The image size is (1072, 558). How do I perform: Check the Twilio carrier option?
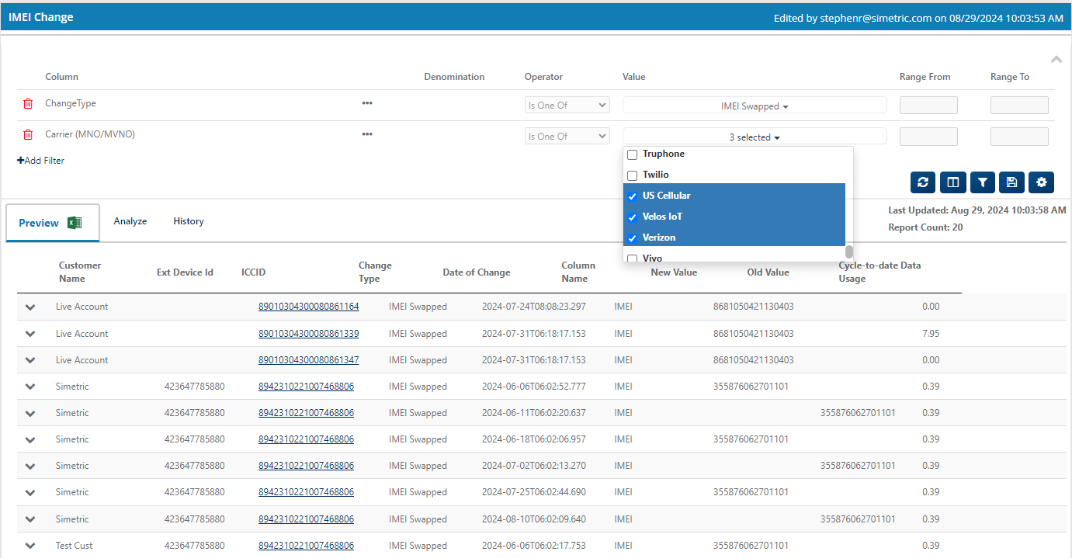[632, 176]
